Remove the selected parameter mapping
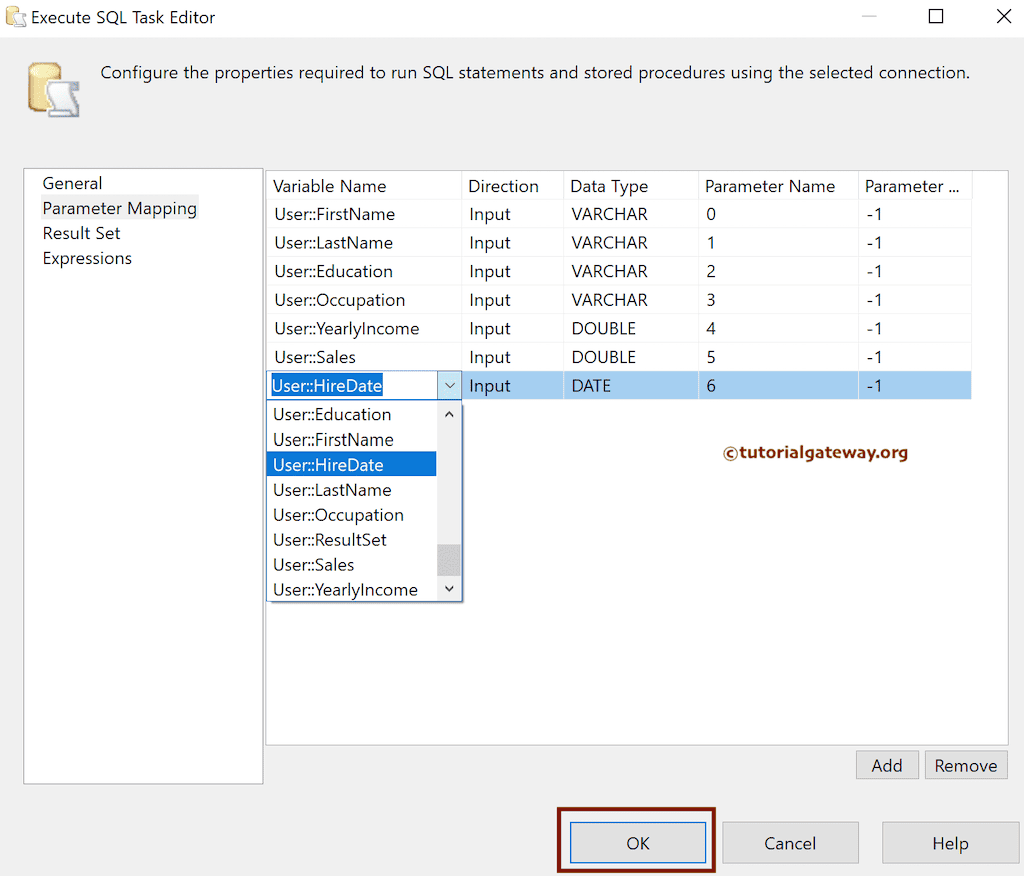The image size is (1024, 876). point(965,764)
